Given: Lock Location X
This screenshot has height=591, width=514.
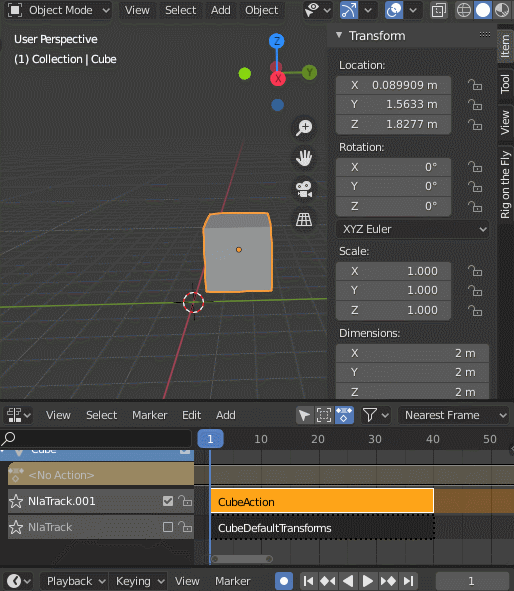Looking at the screenshot, I should click(475, 85).
